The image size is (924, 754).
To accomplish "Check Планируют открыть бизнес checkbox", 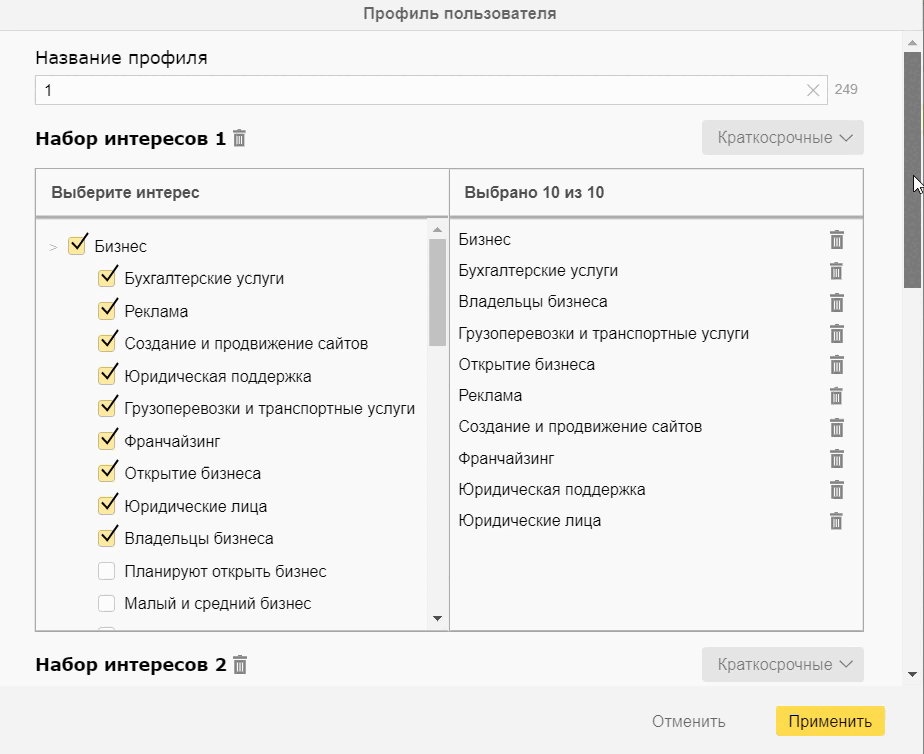I will point(107,571).
